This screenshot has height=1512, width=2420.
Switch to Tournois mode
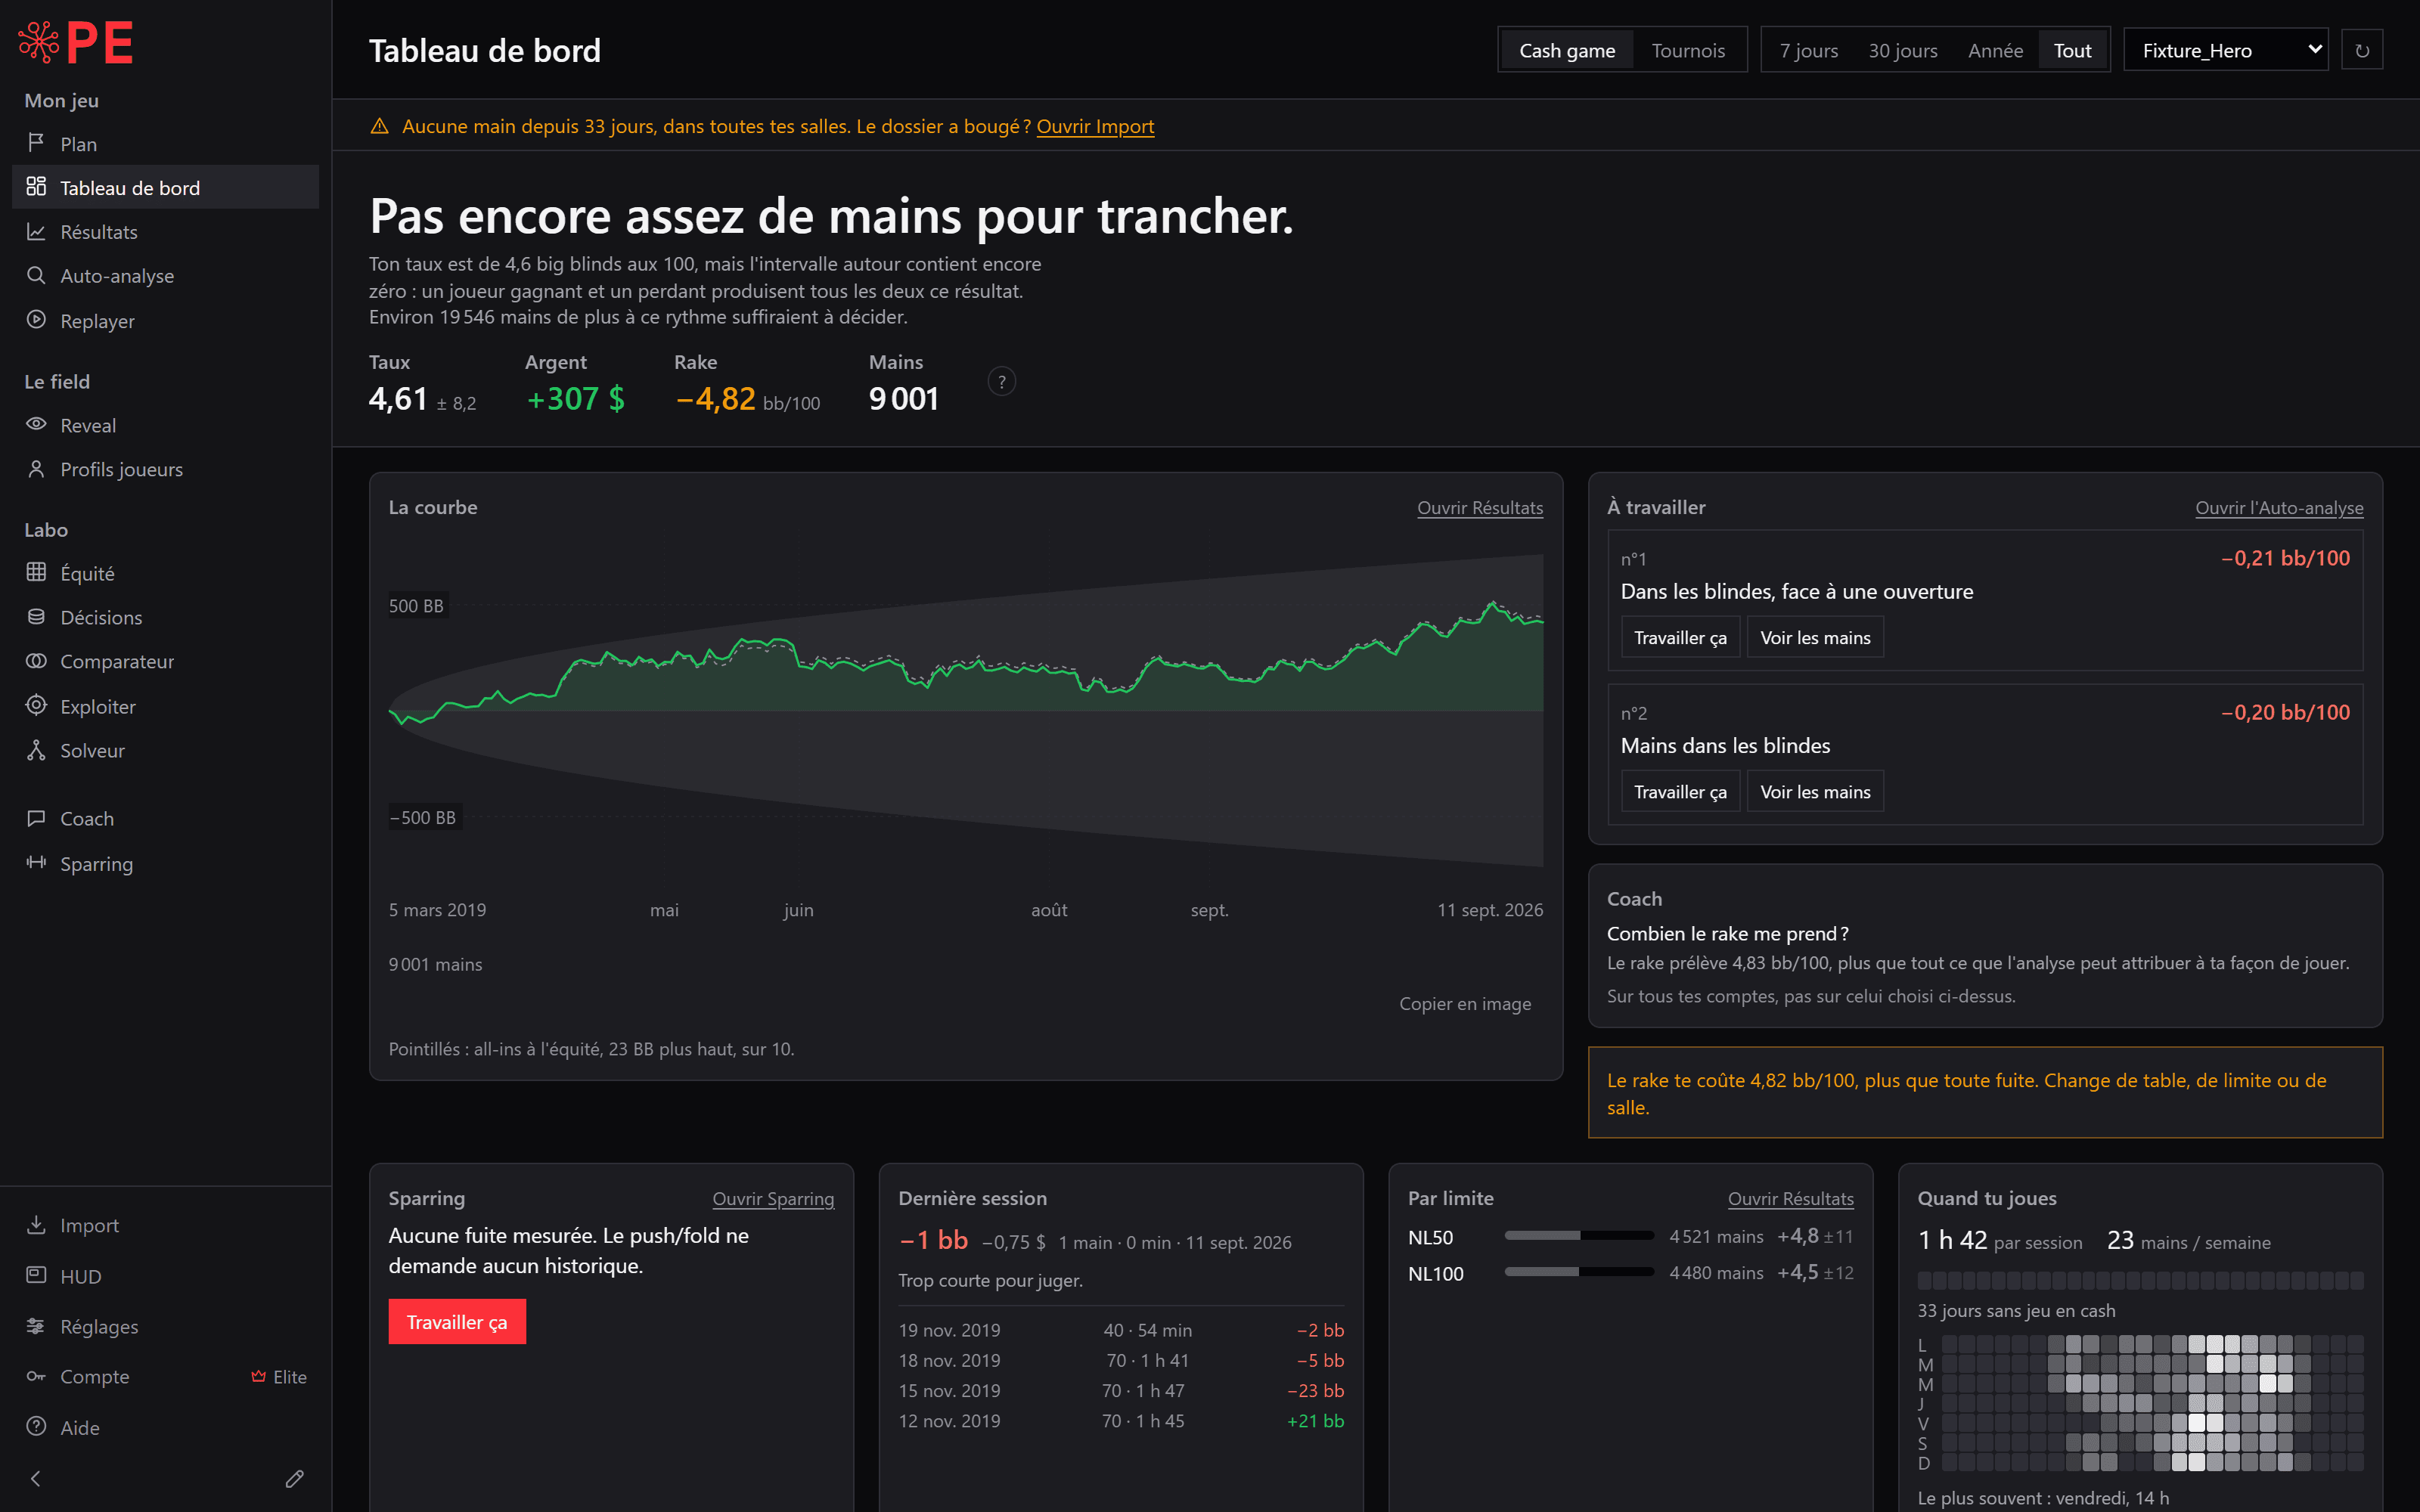pyautogui.click(x=1688, y=50)
